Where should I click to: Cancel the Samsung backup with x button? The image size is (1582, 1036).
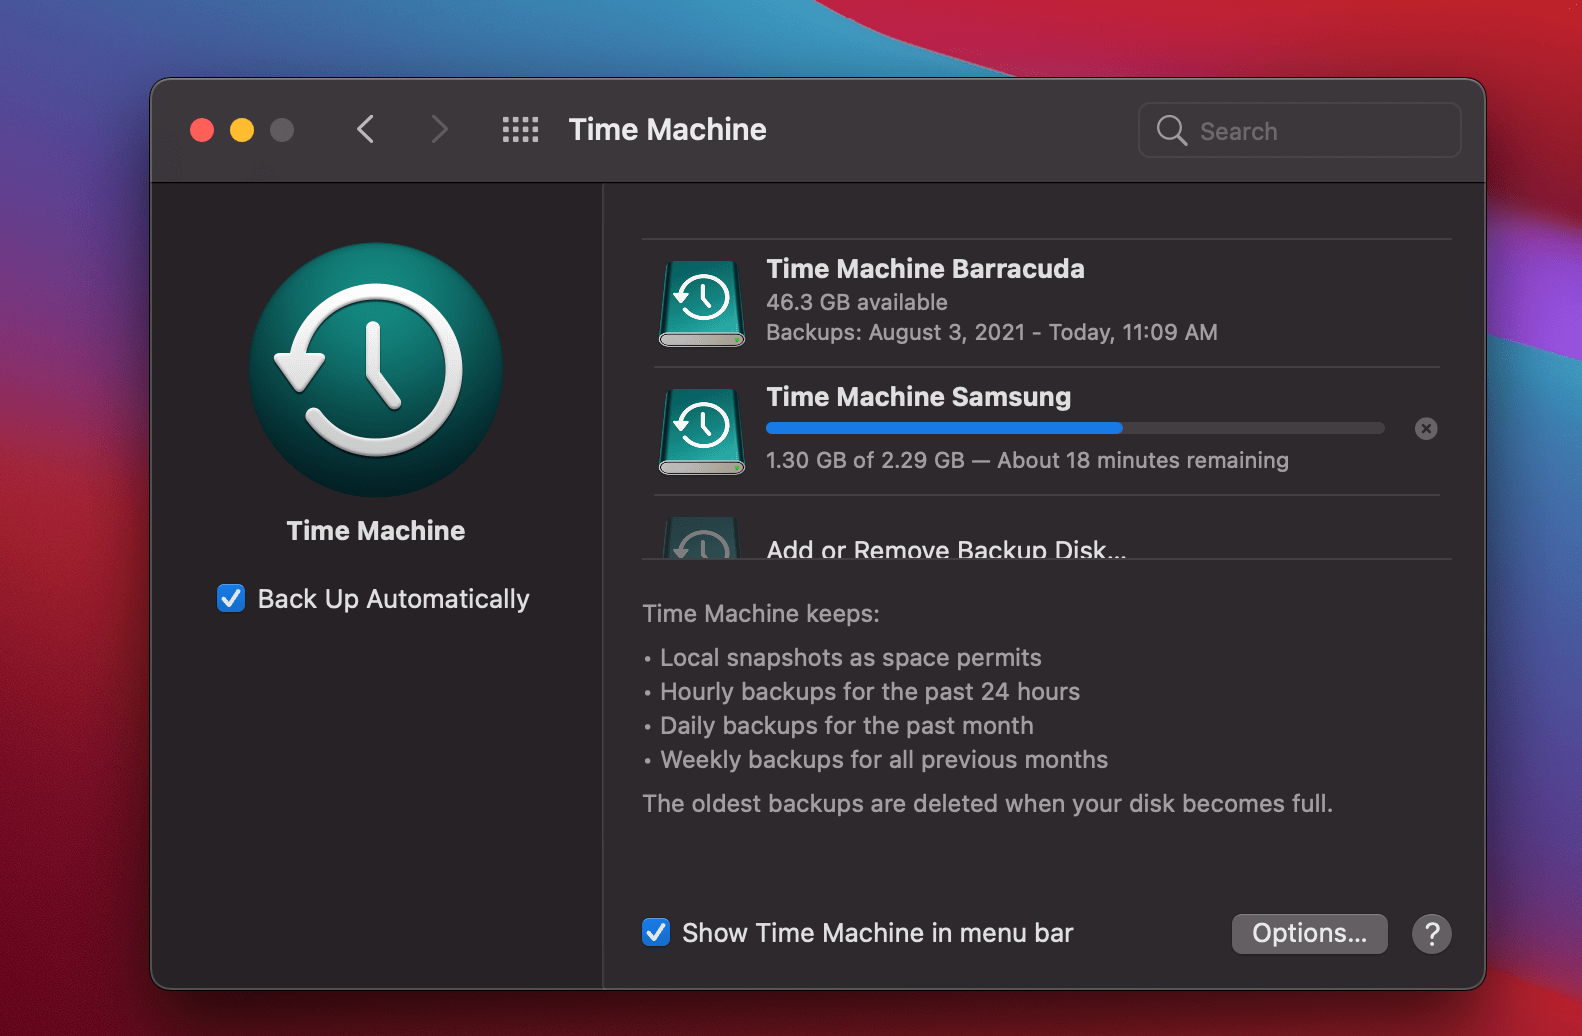1426,428
